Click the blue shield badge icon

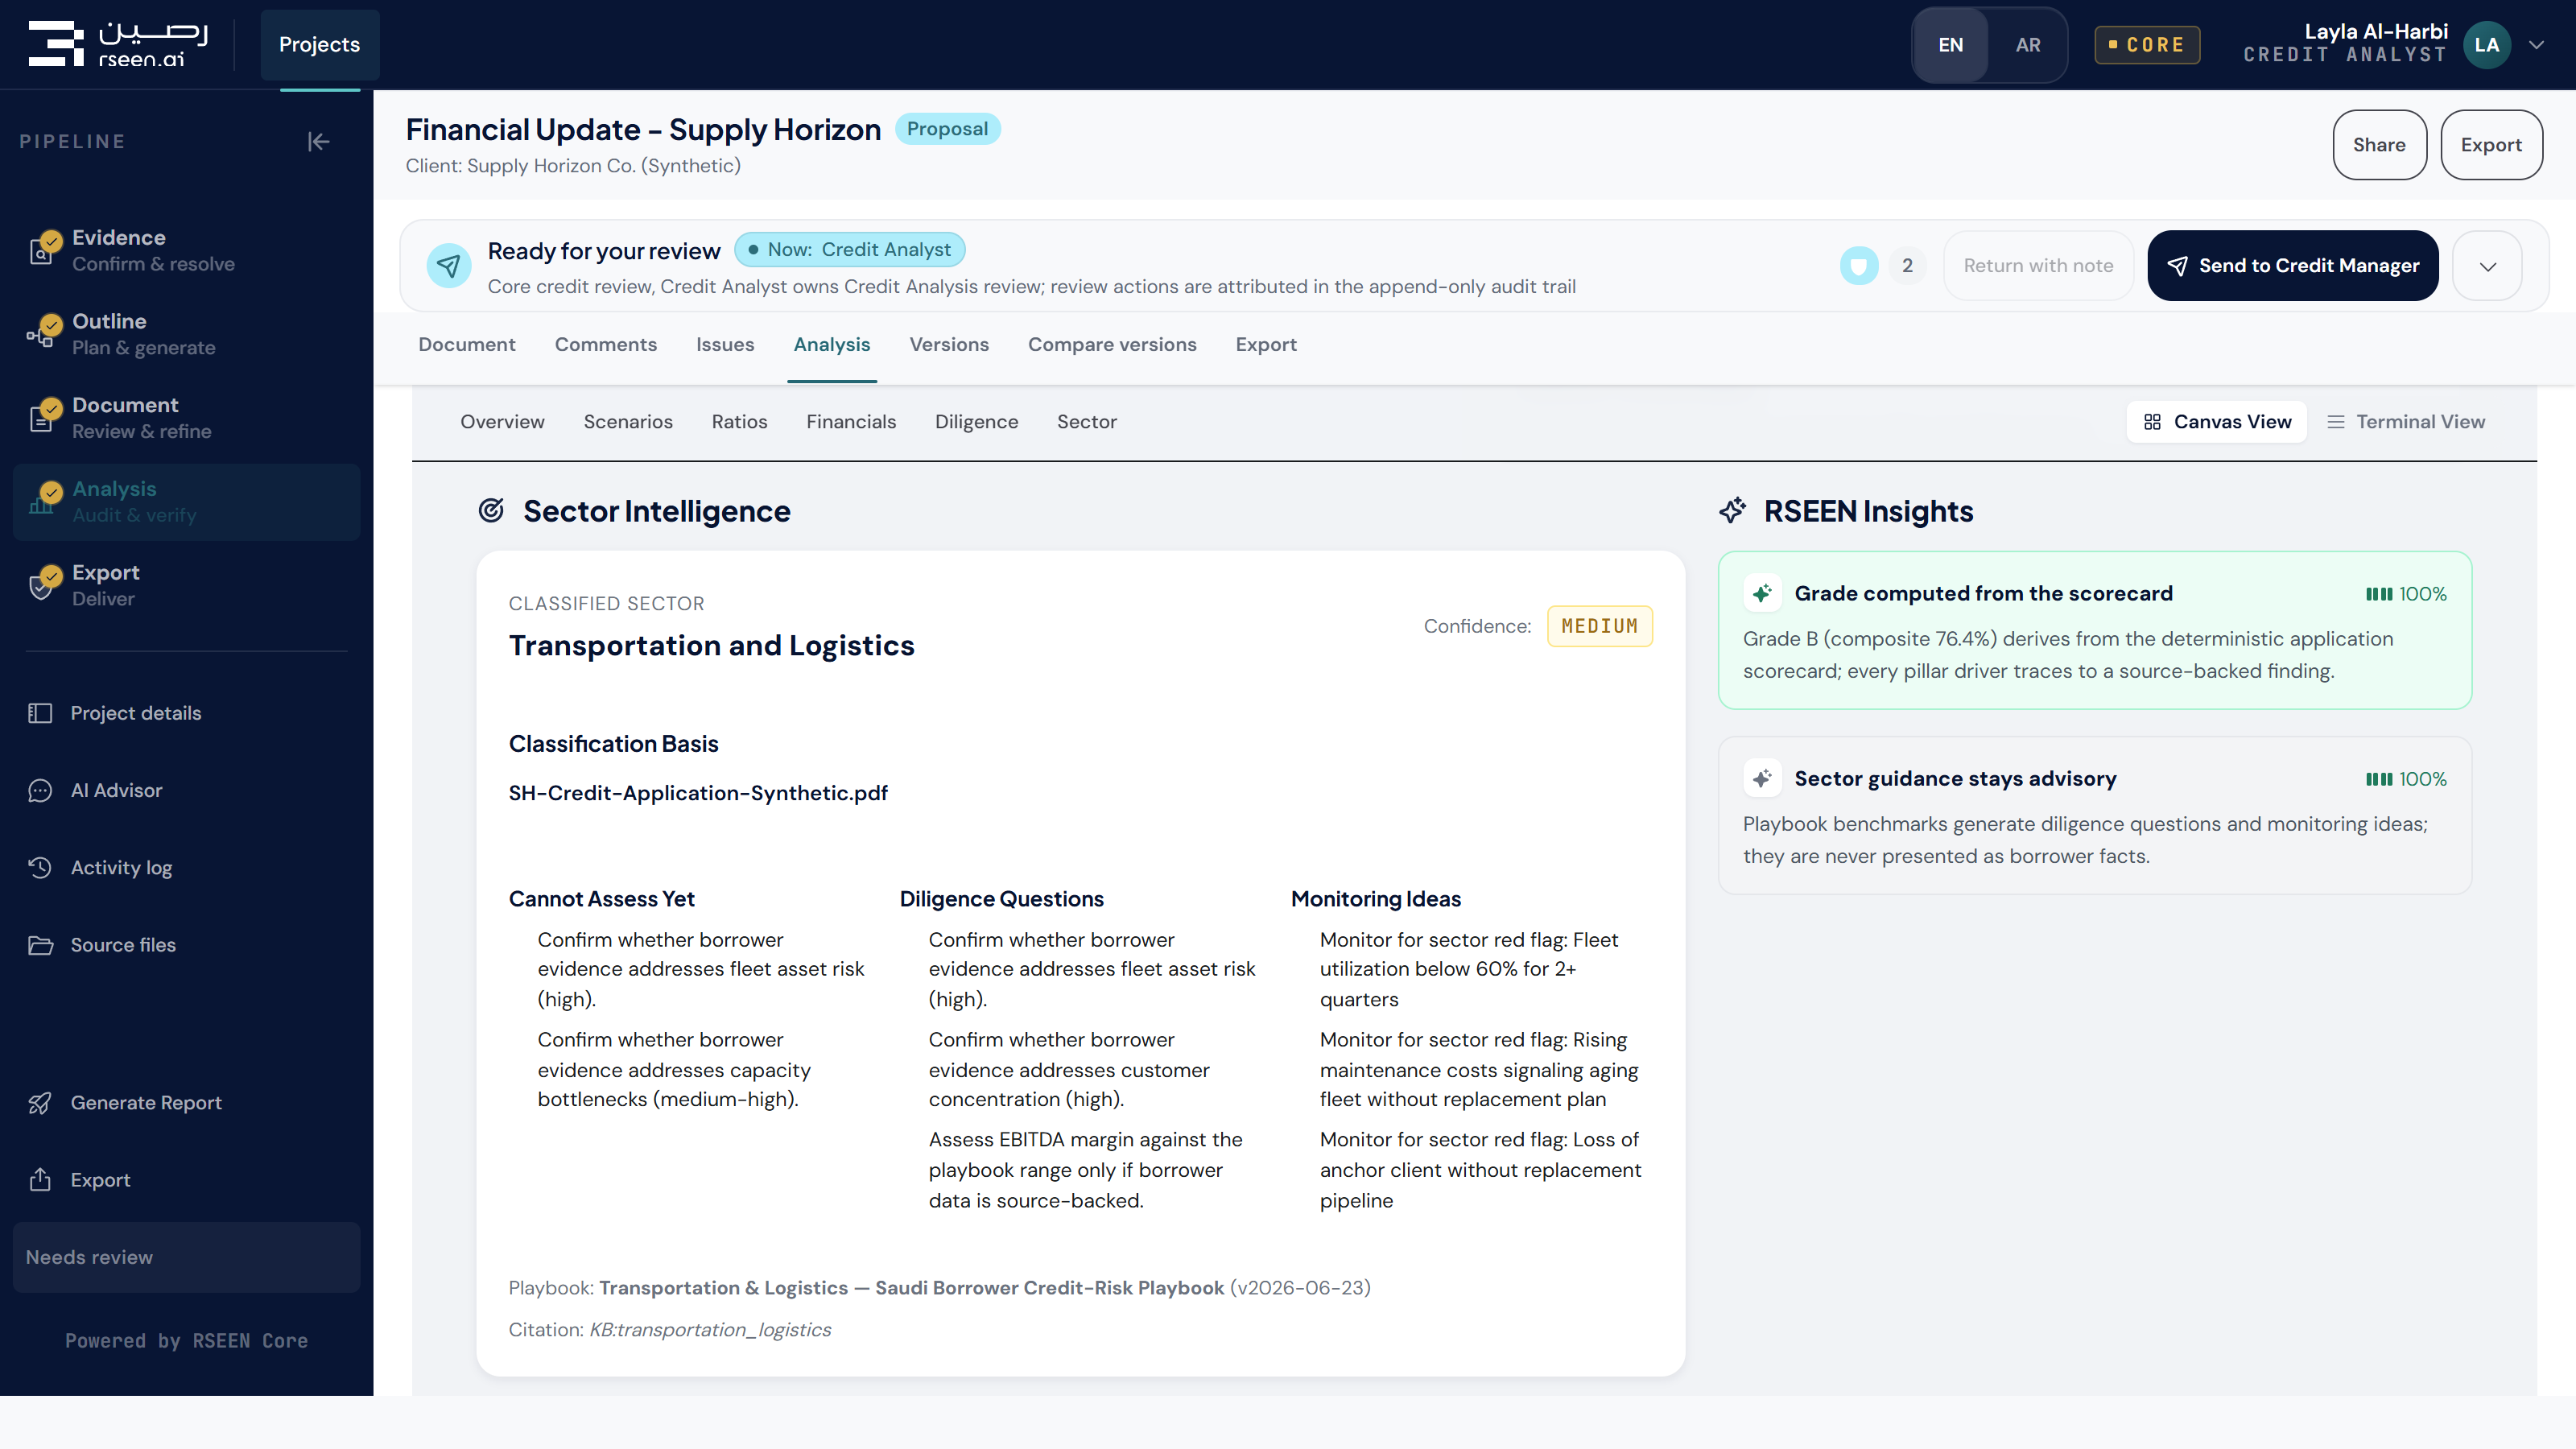pos(1859,266)
